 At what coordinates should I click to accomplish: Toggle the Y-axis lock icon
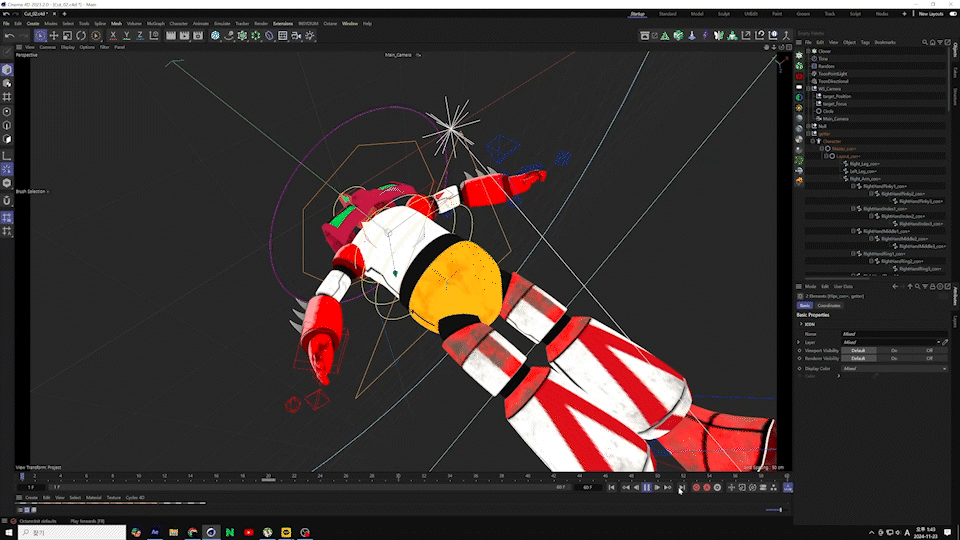coord(127,36)
